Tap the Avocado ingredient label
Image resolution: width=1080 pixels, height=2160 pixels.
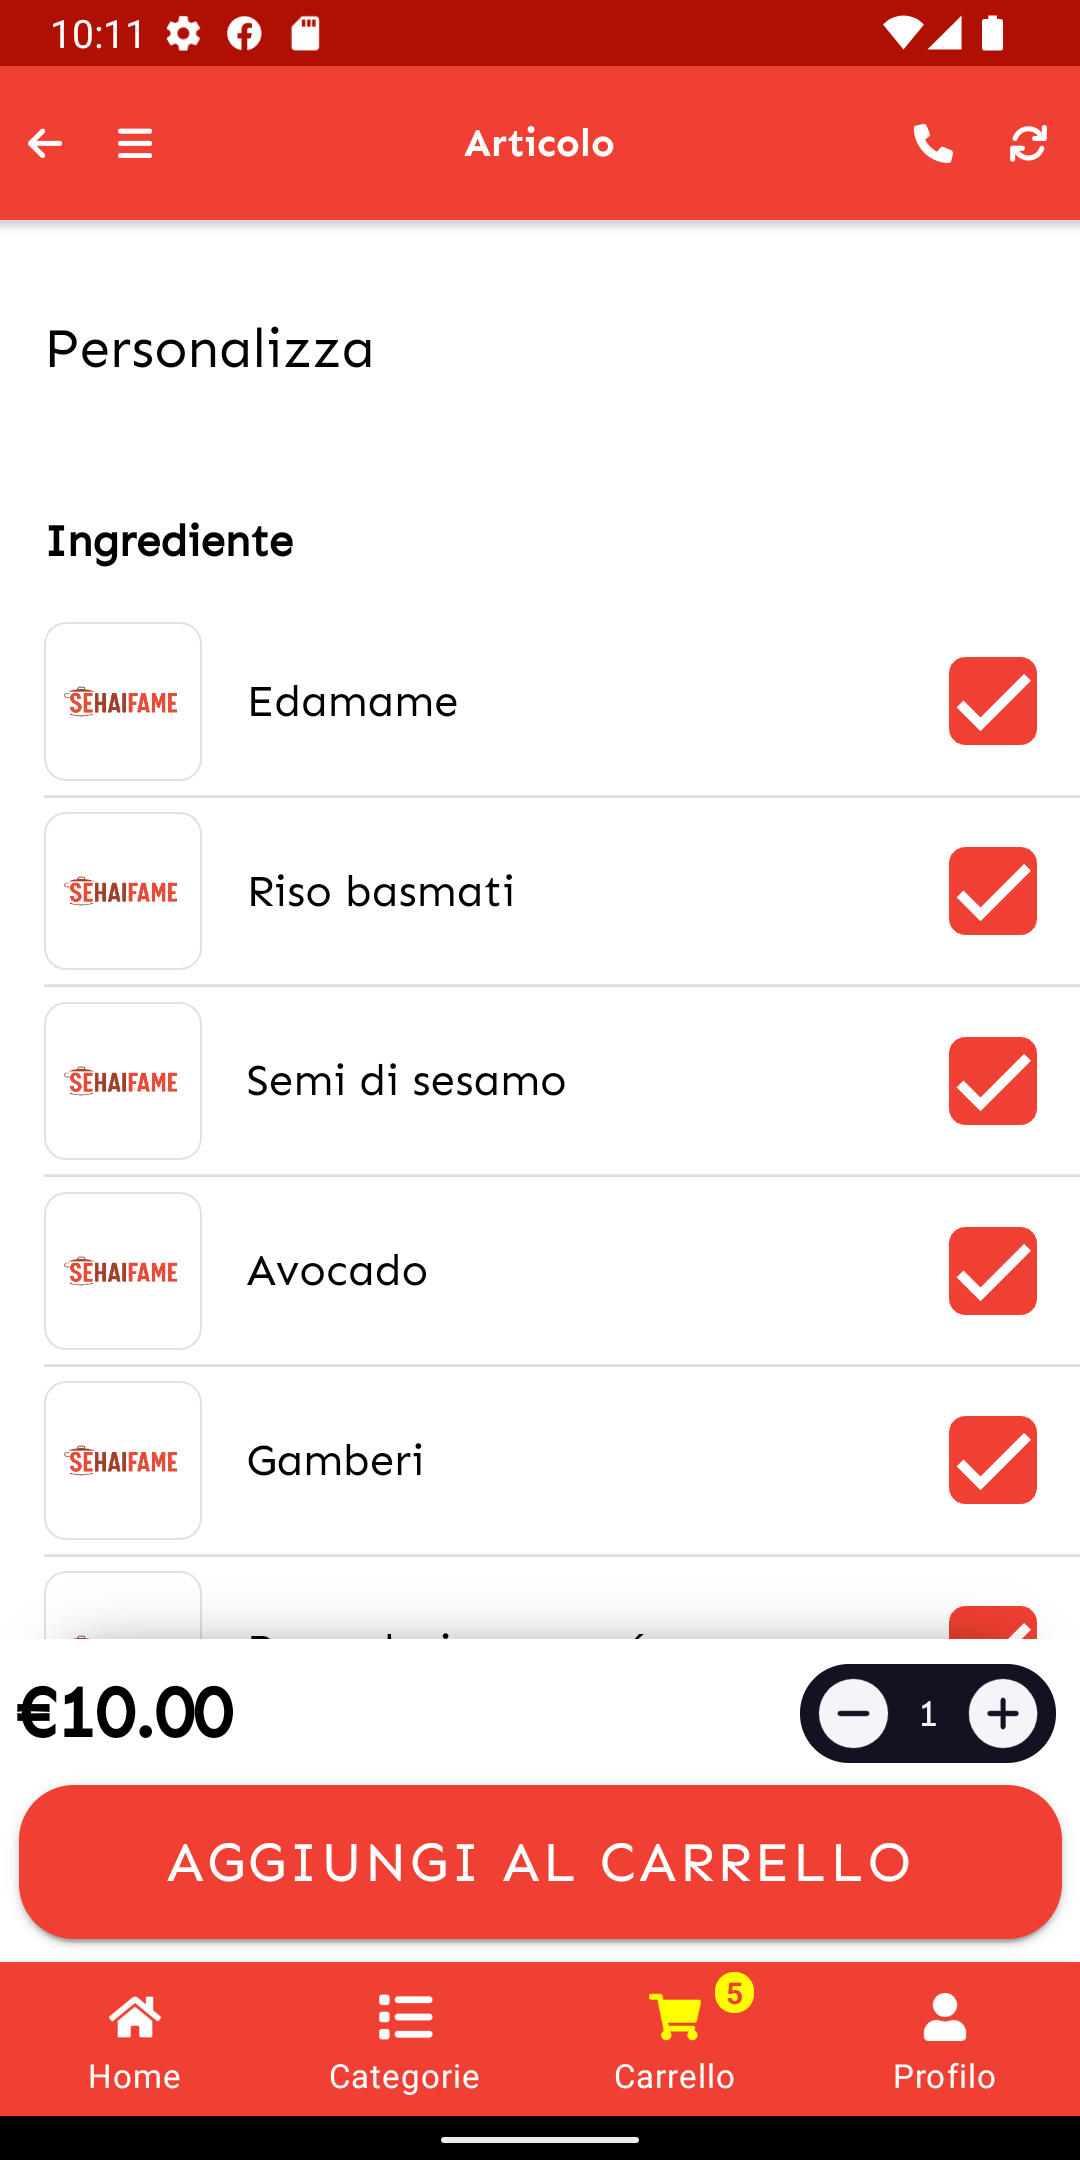tap(337, 1271)
